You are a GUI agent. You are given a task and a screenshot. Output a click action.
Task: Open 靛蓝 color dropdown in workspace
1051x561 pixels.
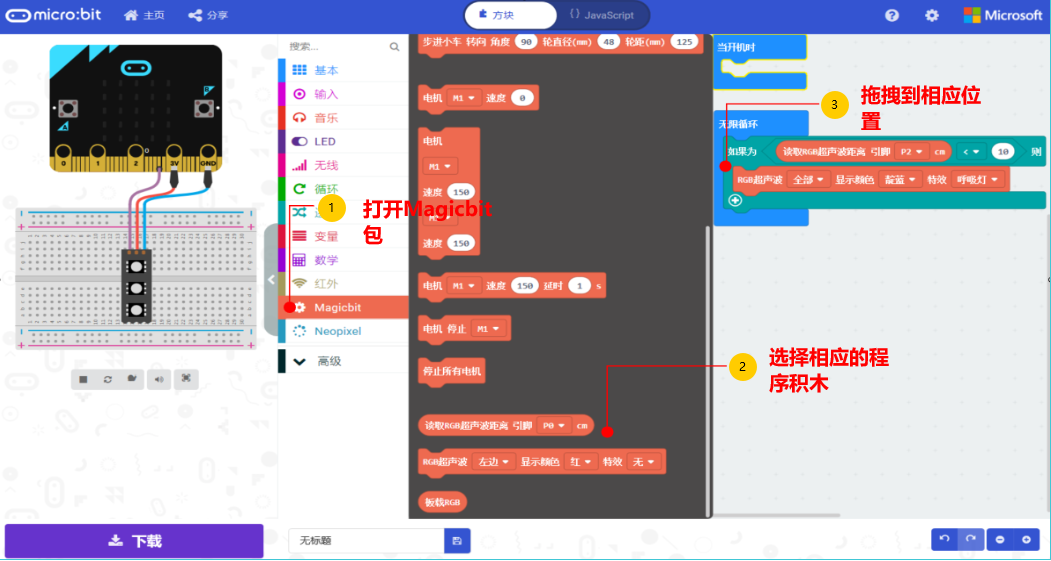[901, 180]
